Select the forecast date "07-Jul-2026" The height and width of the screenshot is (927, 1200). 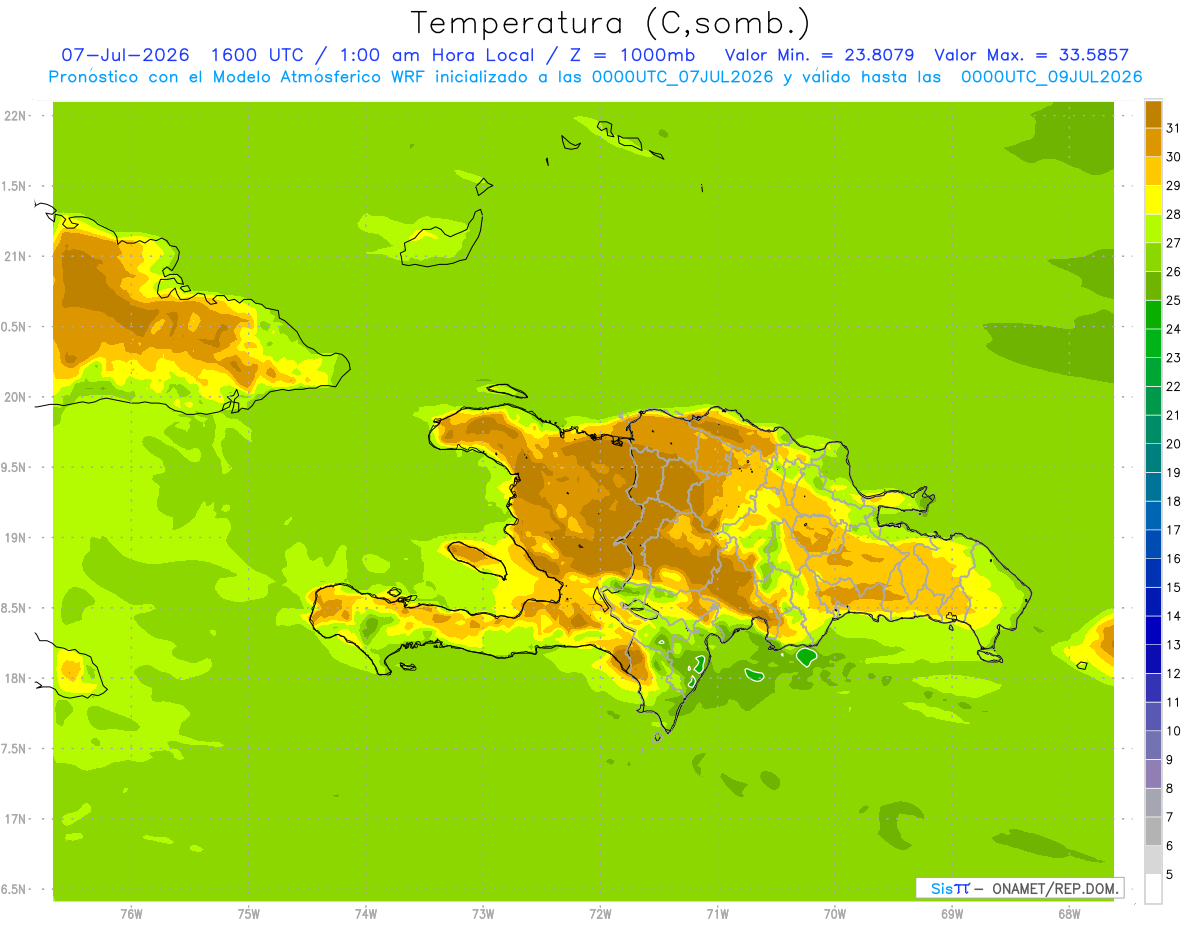tap(125, 55)
